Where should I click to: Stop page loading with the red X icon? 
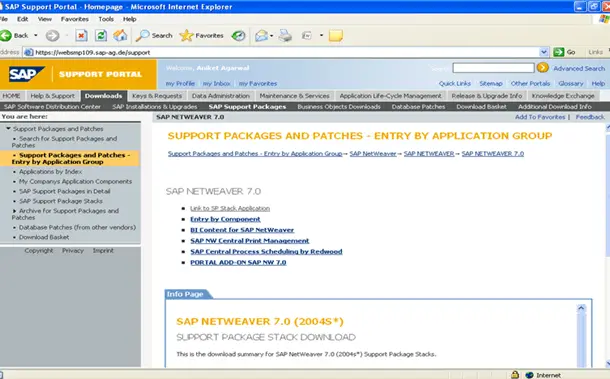click(x=81, y=36)
